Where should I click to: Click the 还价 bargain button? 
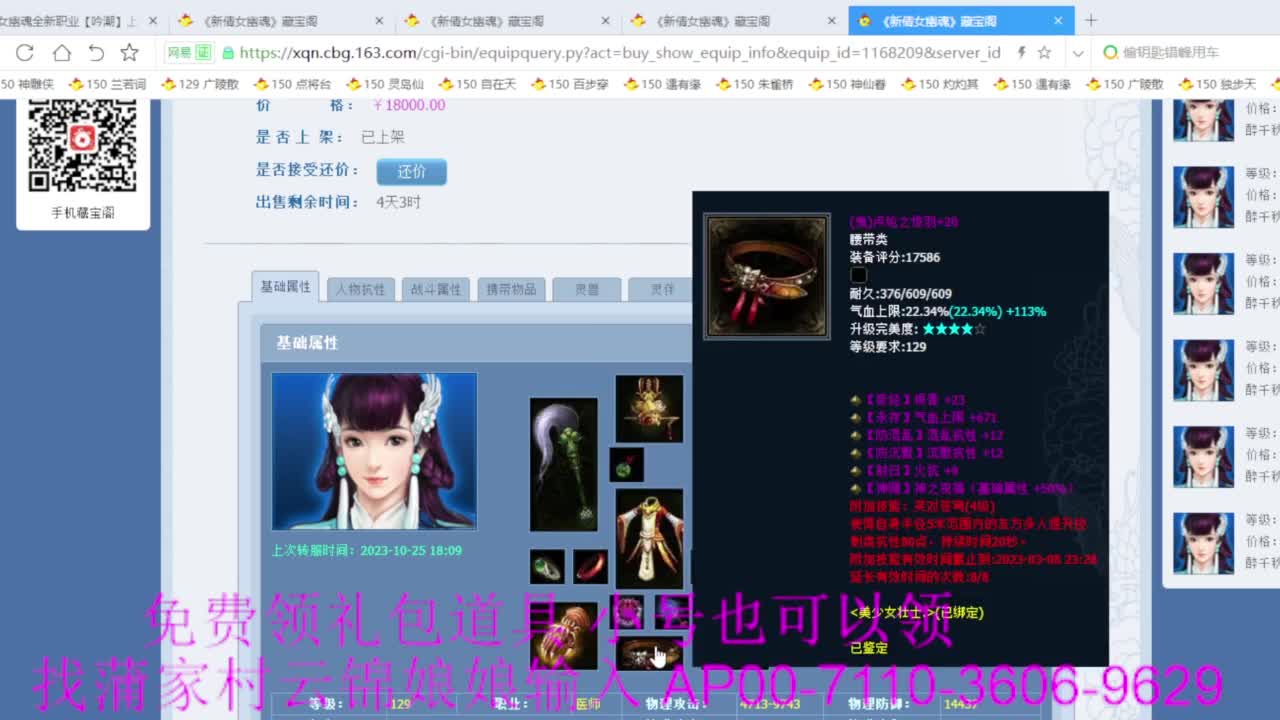411,171
